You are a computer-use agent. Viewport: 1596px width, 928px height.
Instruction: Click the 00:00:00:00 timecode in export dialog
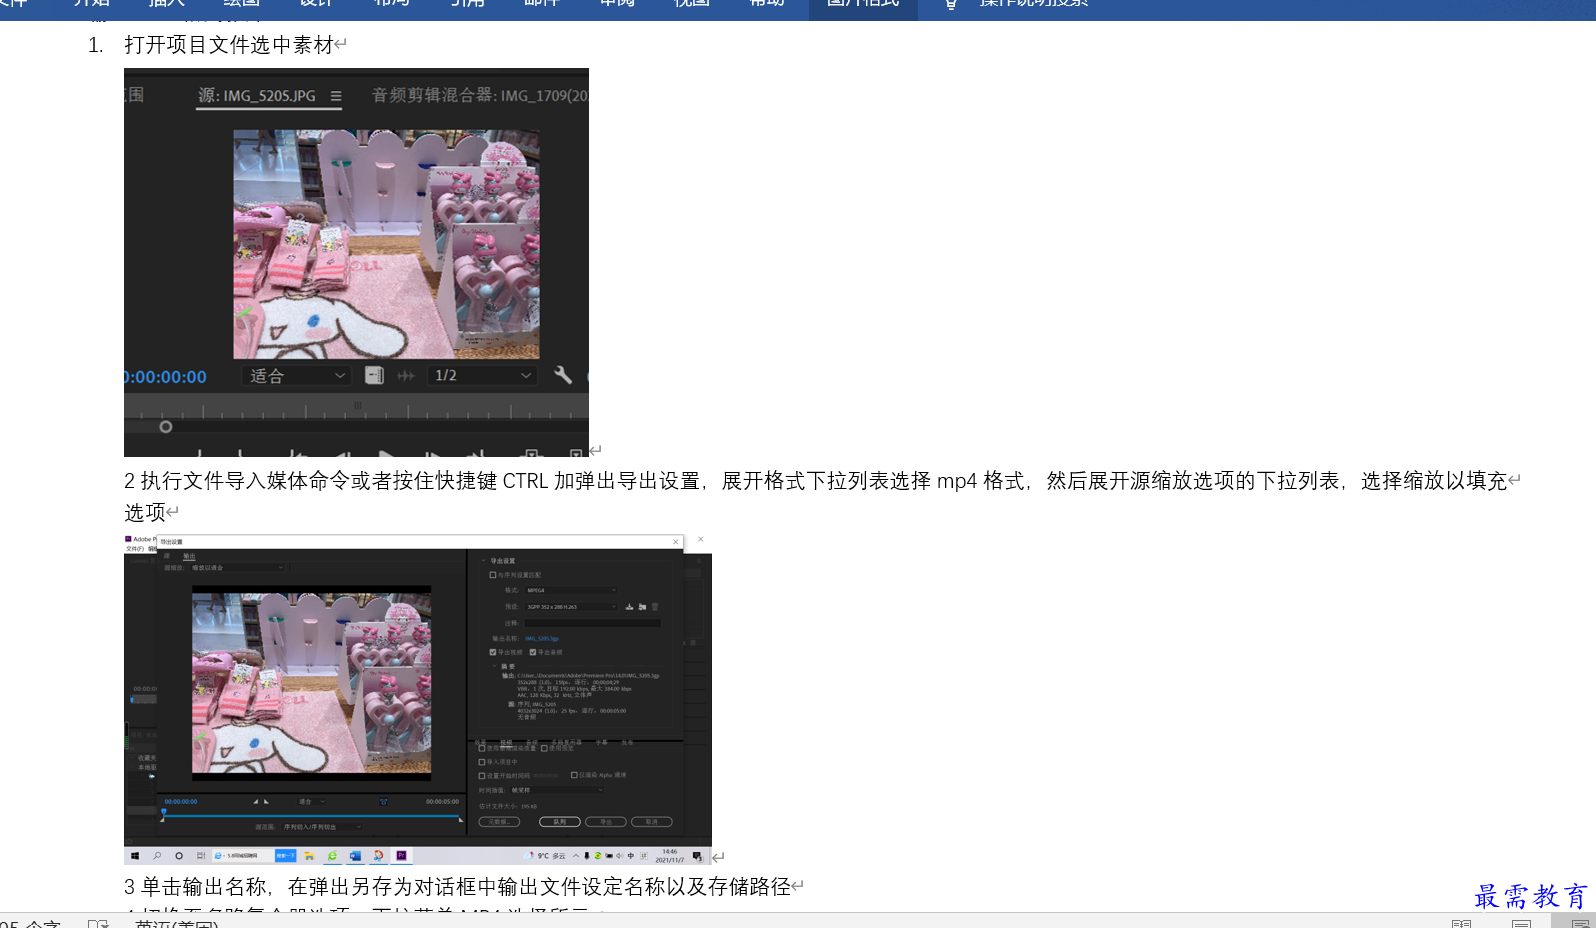tap(181, 802)
